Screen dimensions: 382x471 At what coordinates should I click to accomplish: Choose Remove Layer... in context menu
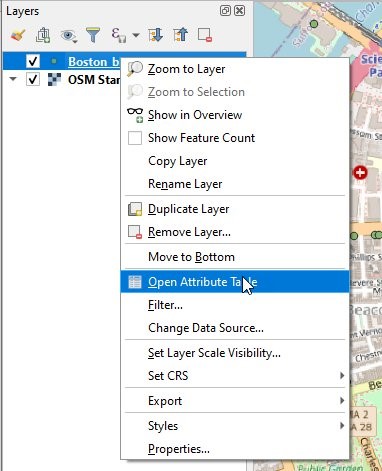click(235, 232)
